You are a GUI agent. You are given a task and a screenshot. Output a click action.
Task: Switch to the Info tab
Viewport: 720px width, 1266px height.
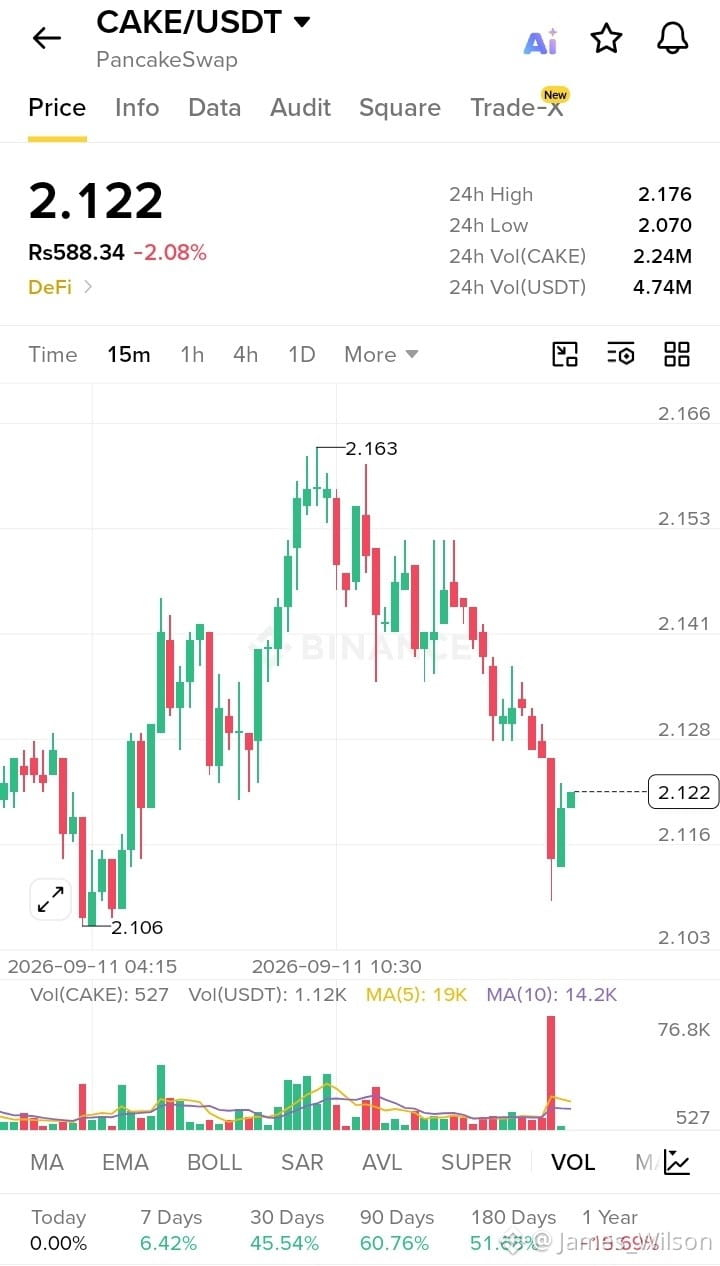click(x=137, y=108)
